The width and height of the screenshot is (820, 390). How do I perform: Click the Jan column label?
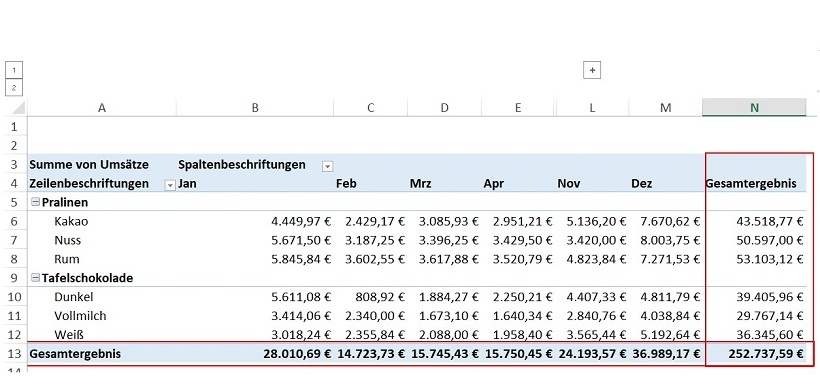(x=187, y=183)
